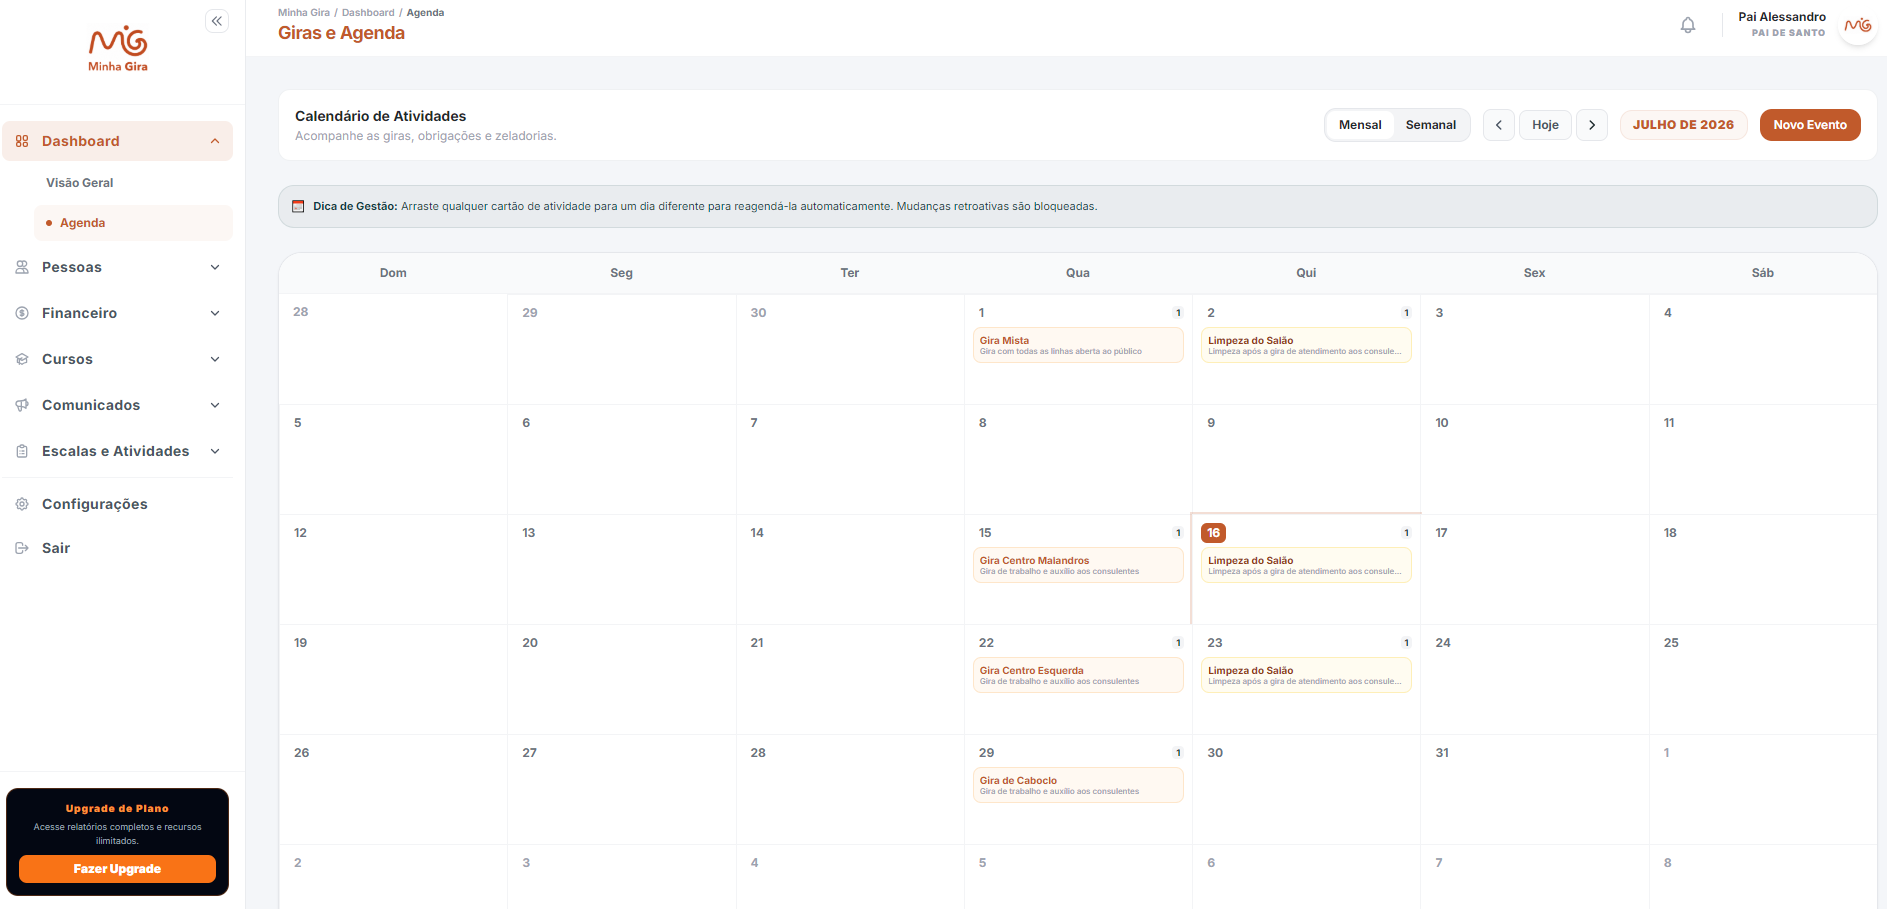
Task: Click the JULHO DE 2026 month label
Action: (x=1683, y=125)
